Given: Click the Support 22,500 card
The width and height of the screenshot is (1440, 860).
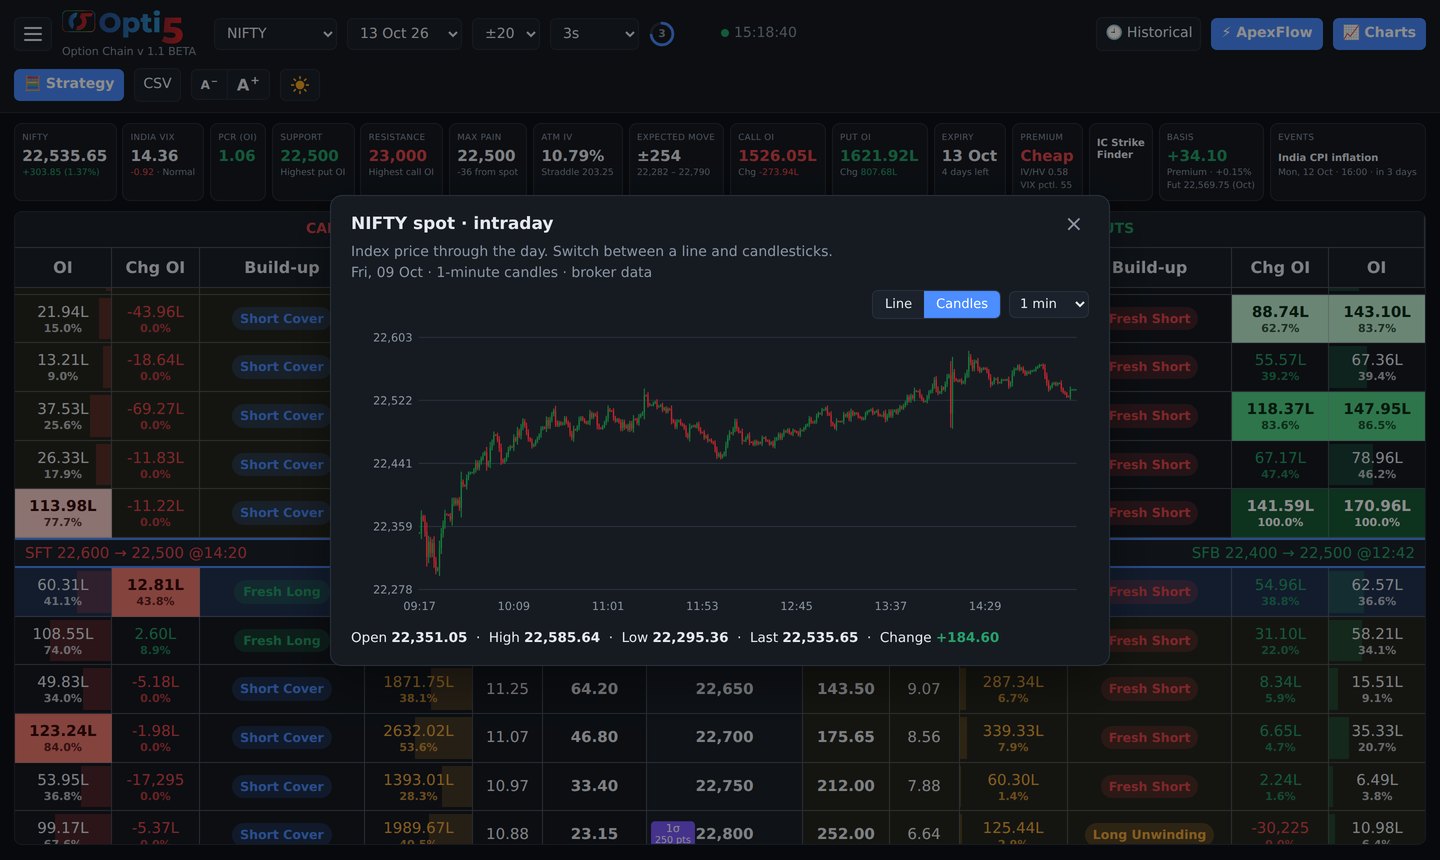Looking at the screenshot, I should [313, 162].
